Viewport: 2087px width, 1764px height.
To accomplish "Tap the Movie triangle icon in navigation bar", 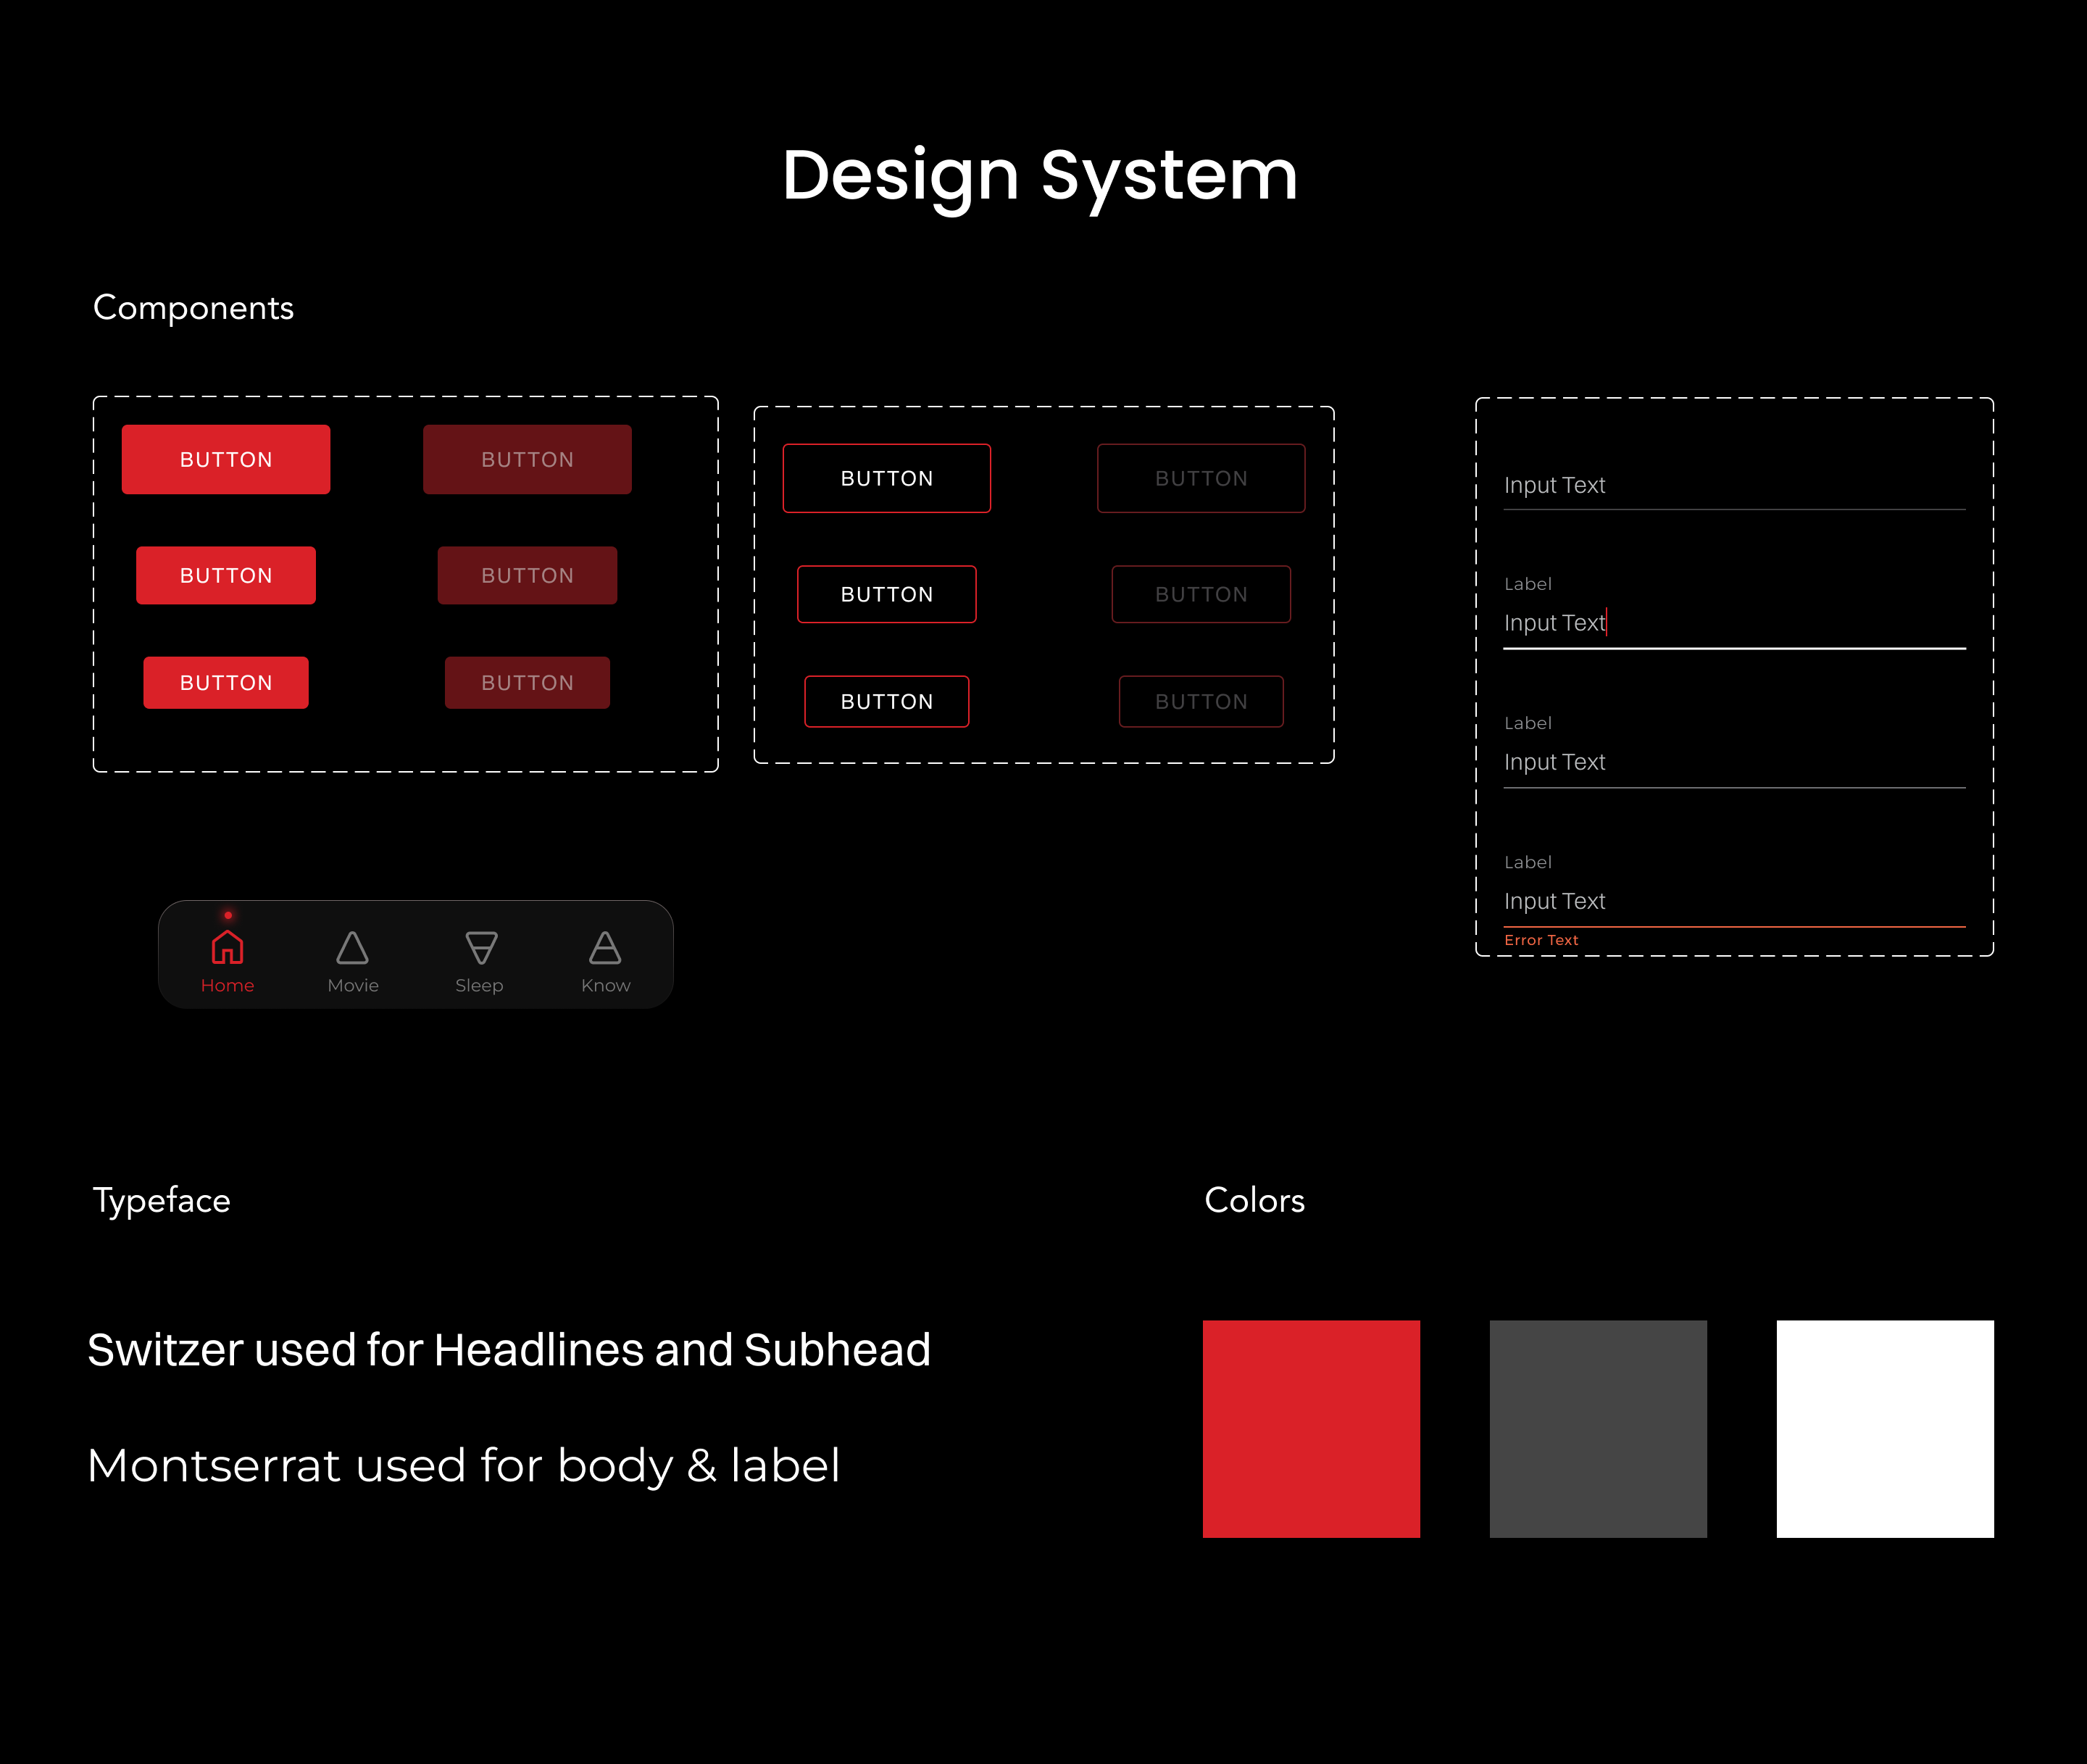I will [x=352, y=947].
